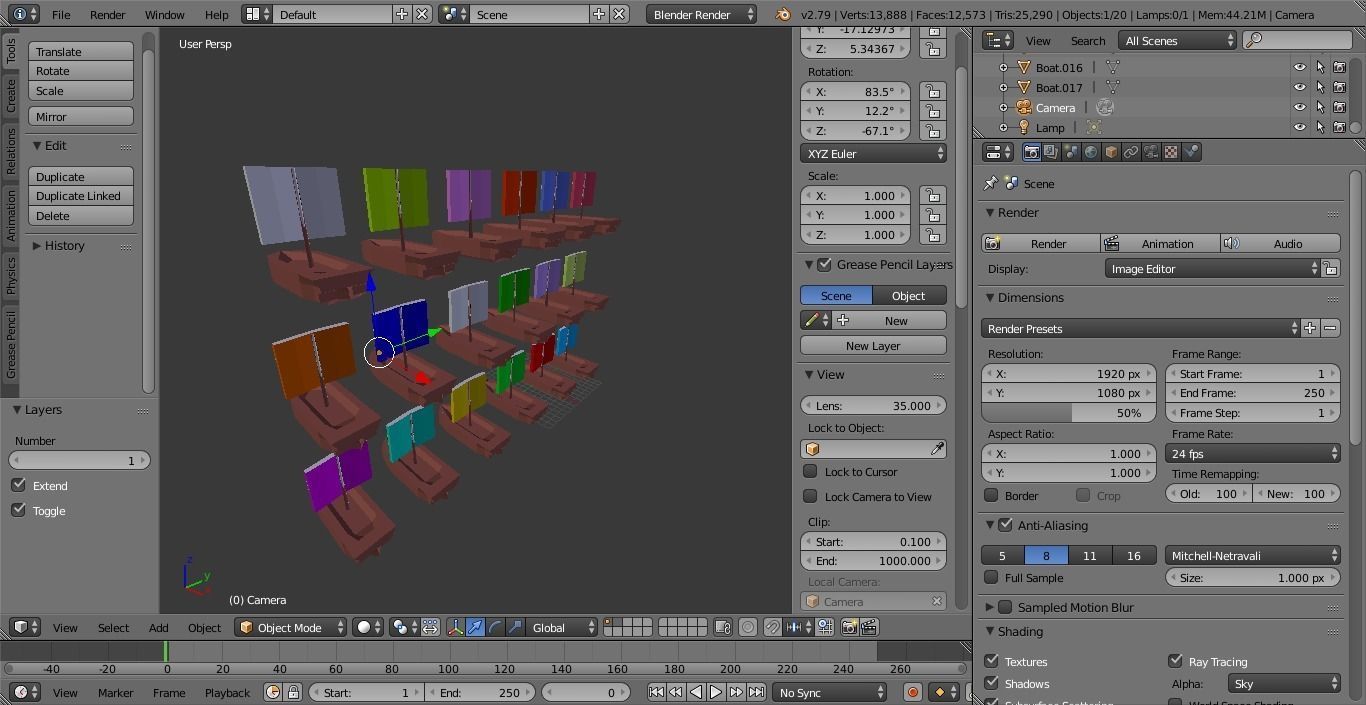Select the scale manipulator icon
Screen dimensions: 1366x705
pos(515,627)
